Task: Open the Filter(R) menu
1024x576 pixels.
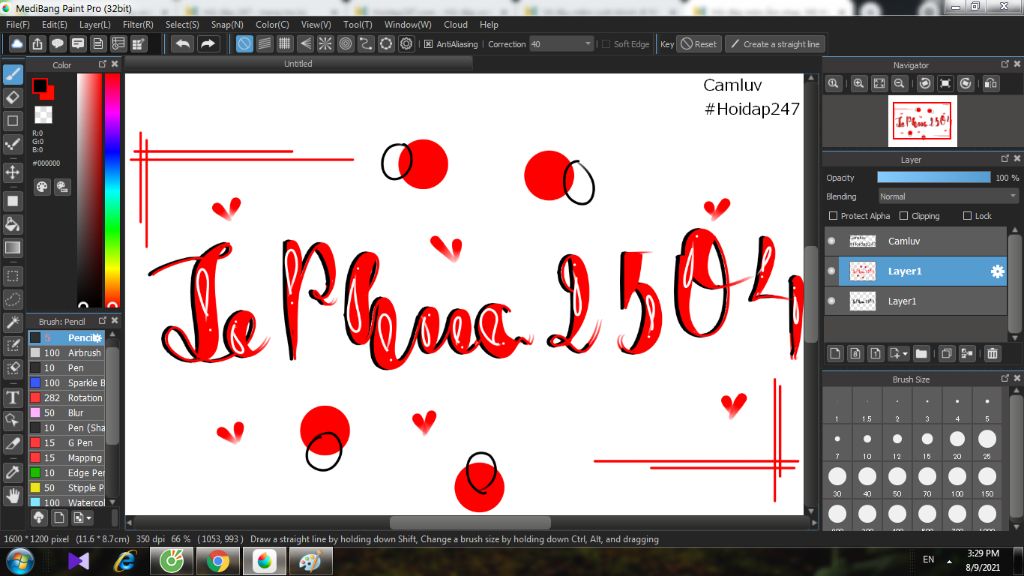Action: tap(138, 25)
